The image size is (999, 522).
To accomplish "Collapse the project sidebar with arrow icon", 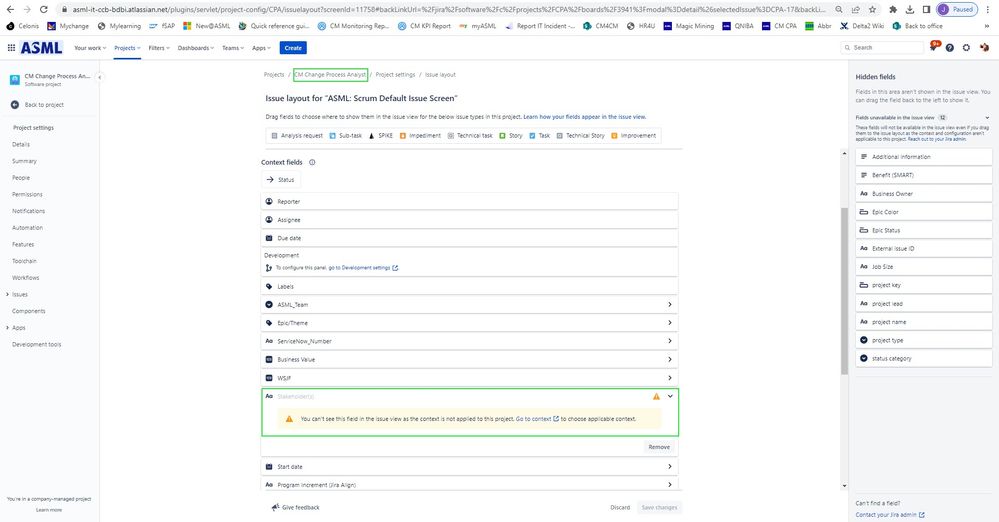I will [x=99, y=77].
